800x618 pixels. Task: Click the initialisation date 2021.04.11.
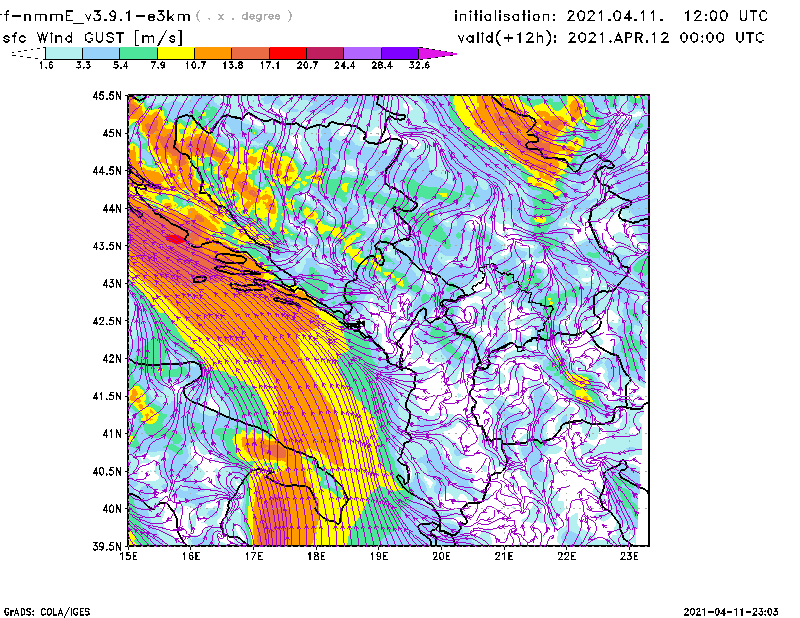(x=616, y=16)
